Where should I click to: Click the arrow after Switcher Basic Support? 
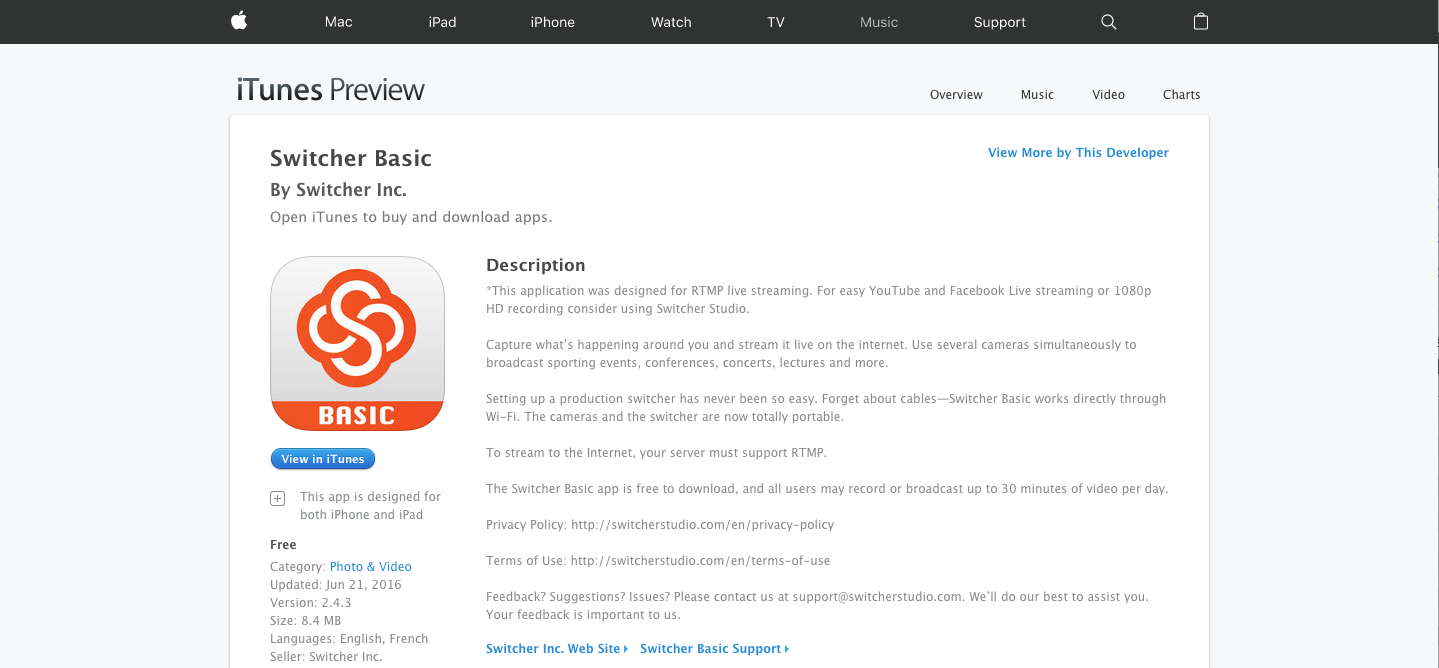(787, 649)
